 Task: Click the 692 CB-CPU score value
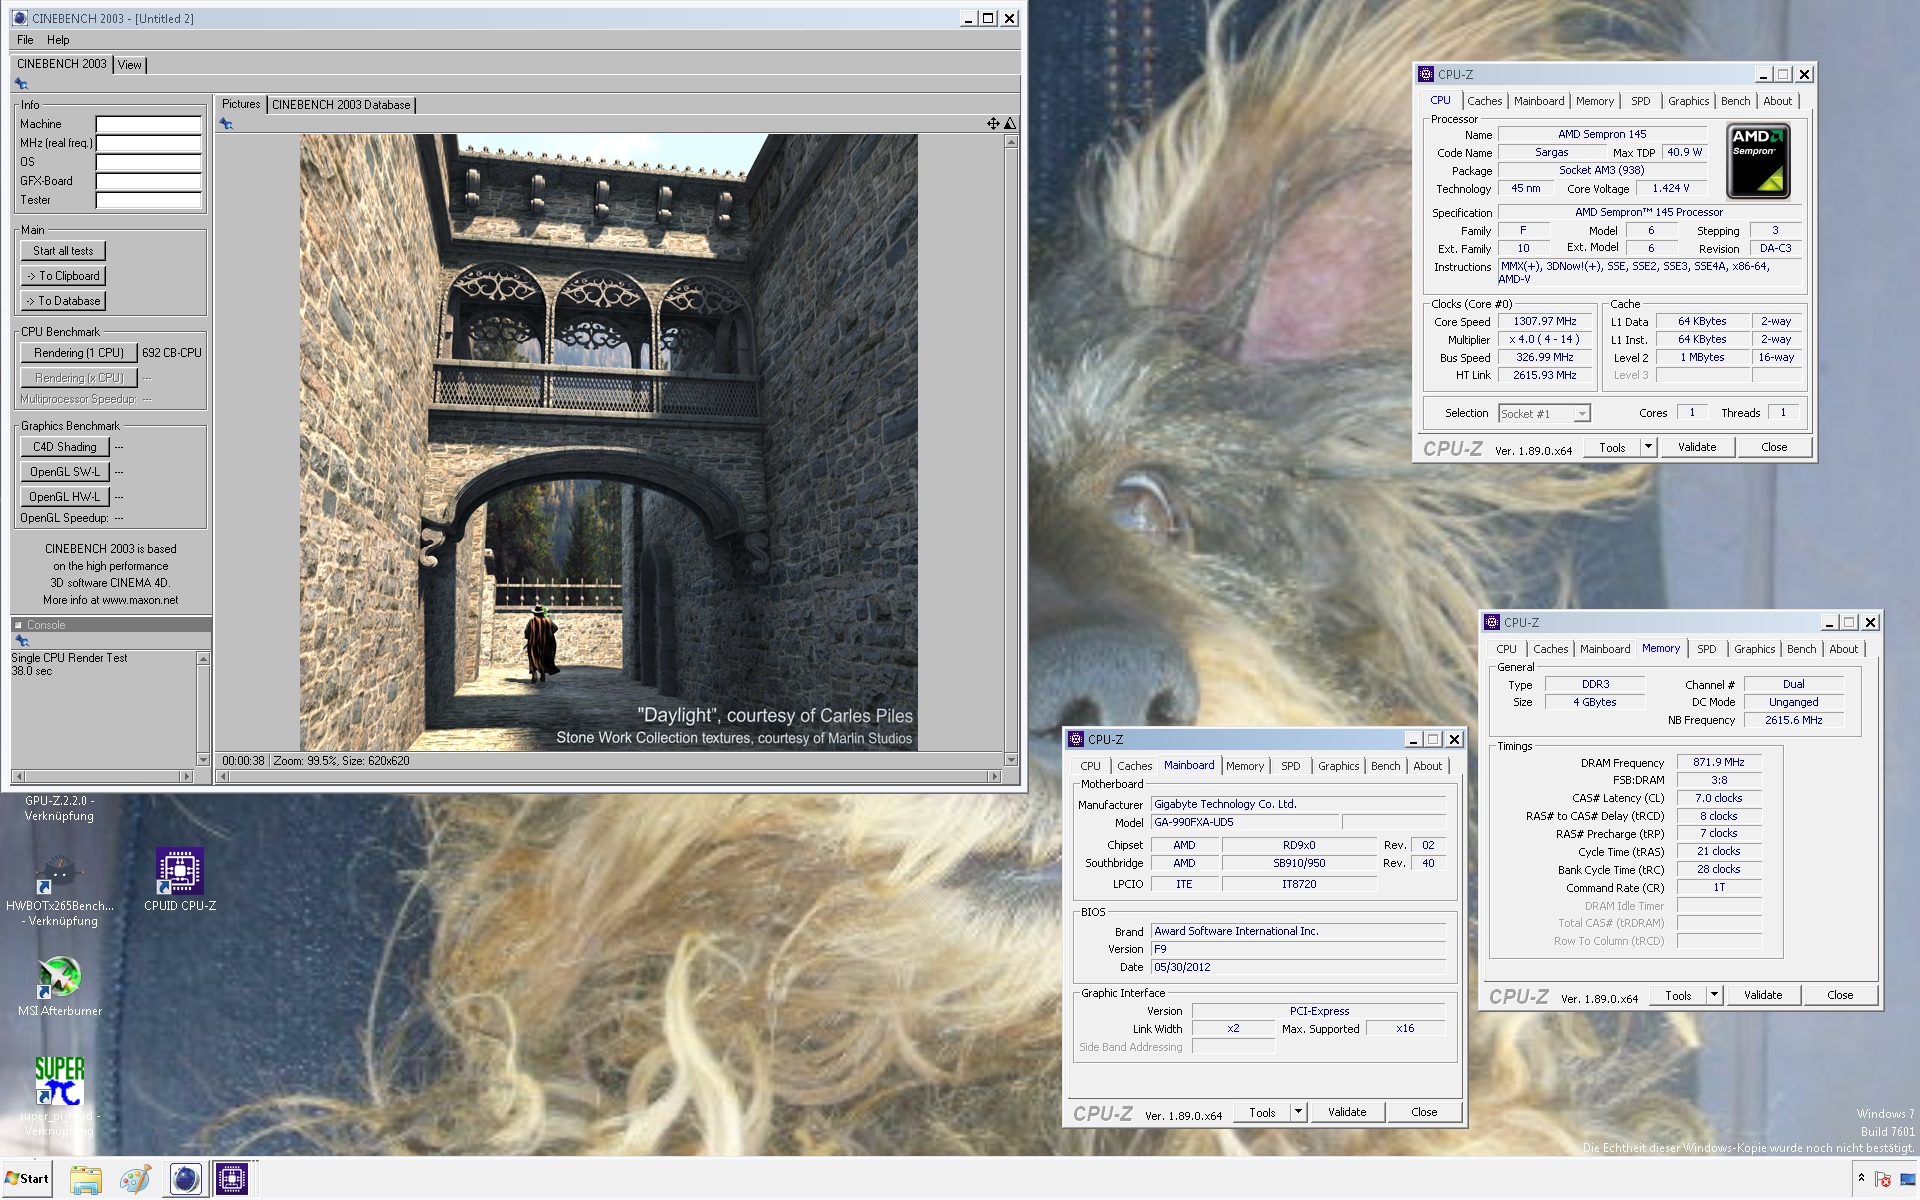pos(171,353)
